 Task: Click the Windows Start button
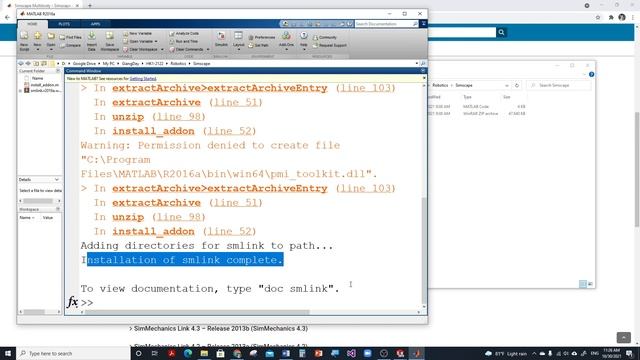tap(8, 353)
